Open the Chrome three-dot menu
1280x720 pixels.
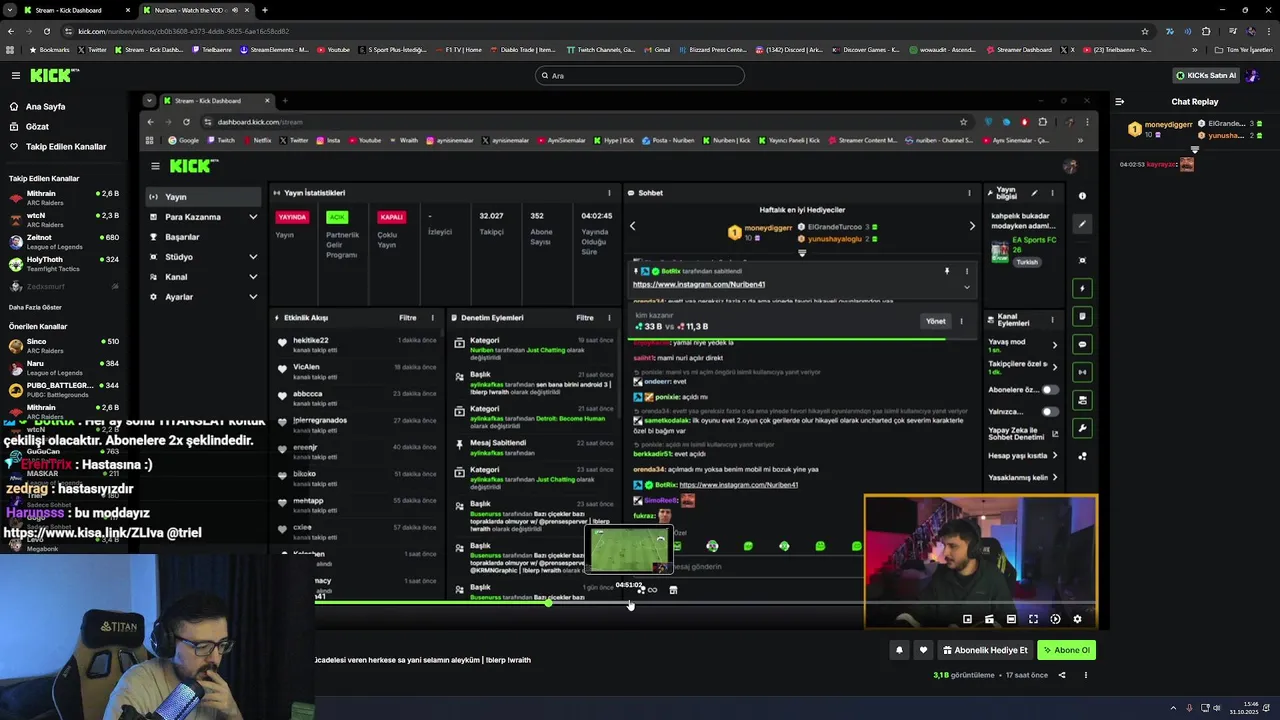(1270, 31)
